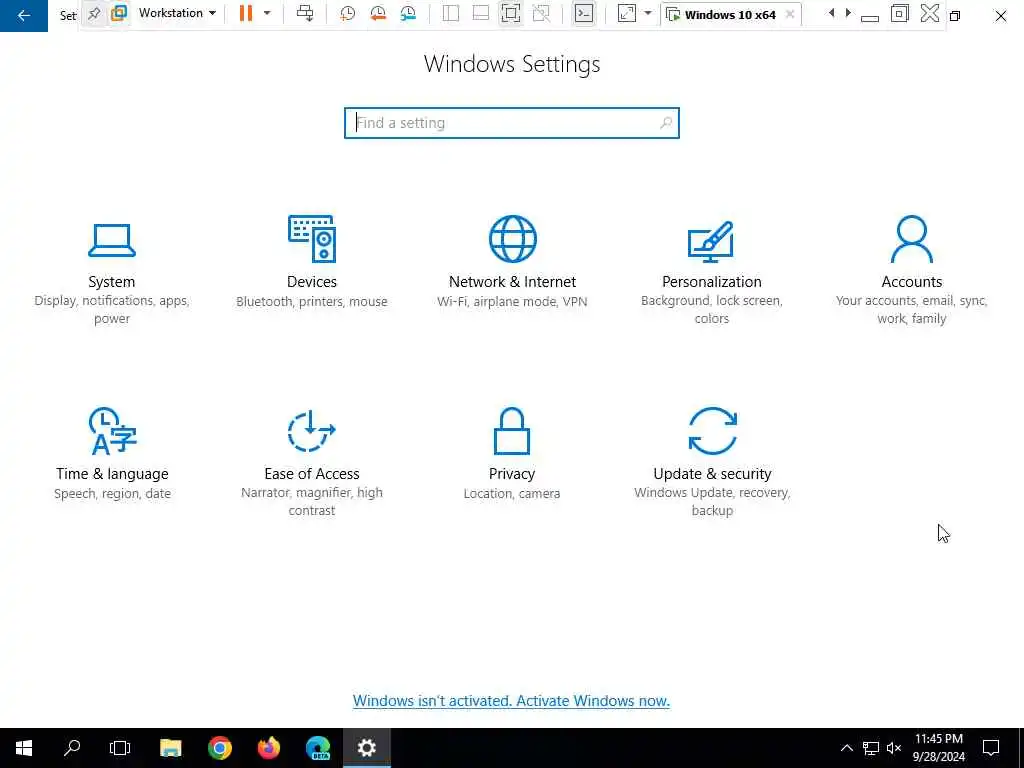The width and height of the screenshot is (1024, 768).
Task: Enter full screen mode icon
Action: [x=511, y=13]
